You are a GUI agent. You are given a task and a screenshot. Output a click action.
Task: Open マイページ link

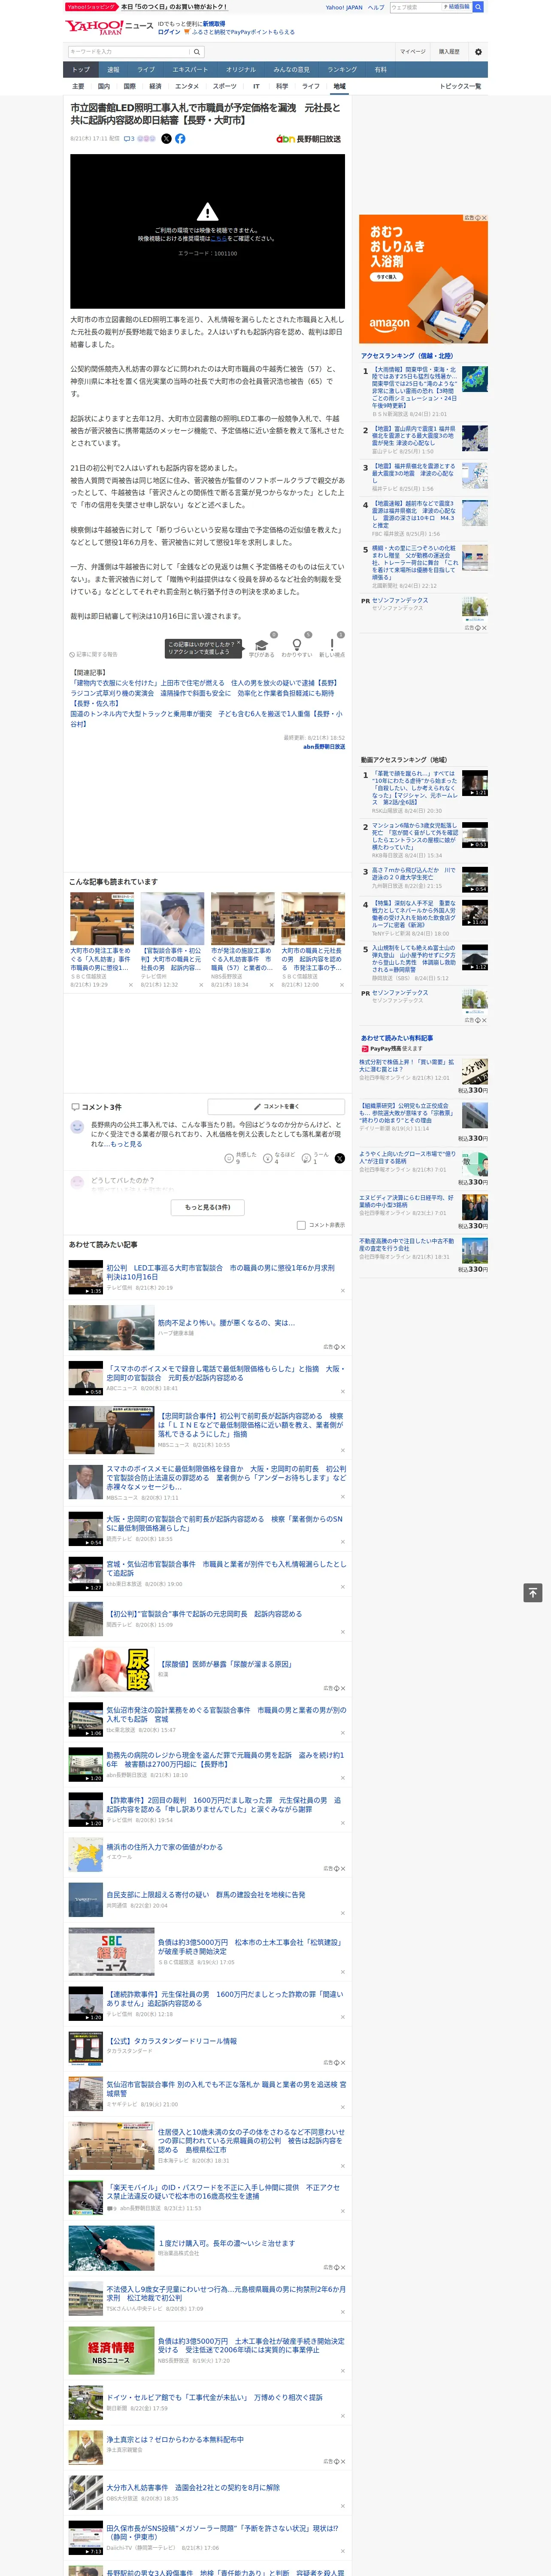(x=412, y=51)
